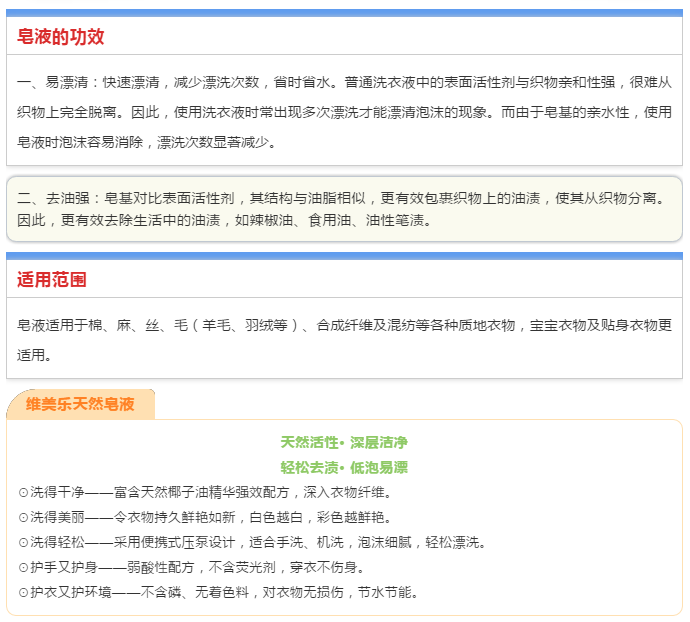The width and height of the screenshot is (690, 622).
Task: Click the line starting with 洗得轻松
Action: (x=252, y=542)
